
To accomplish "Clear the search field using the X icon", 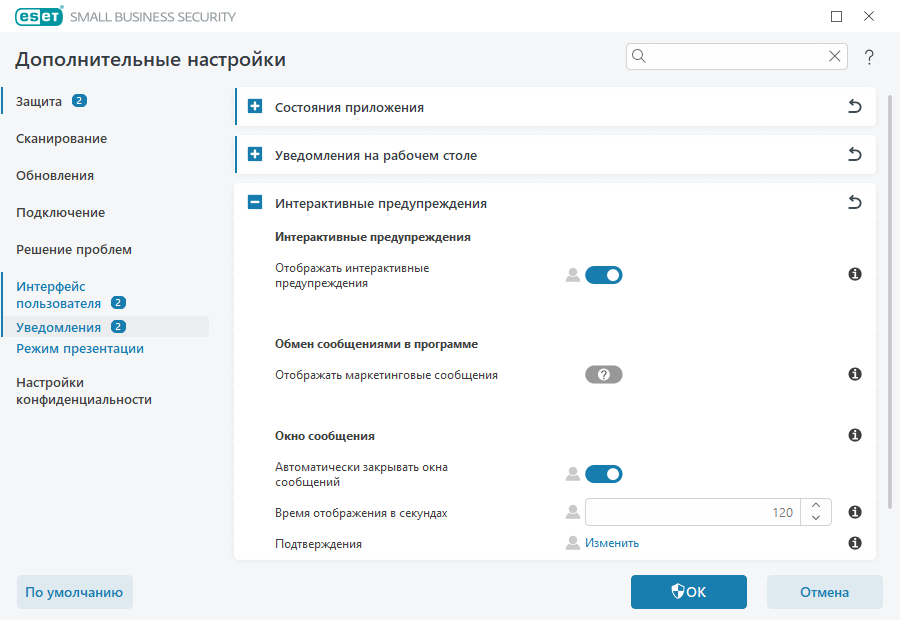I will pos(835,56).
